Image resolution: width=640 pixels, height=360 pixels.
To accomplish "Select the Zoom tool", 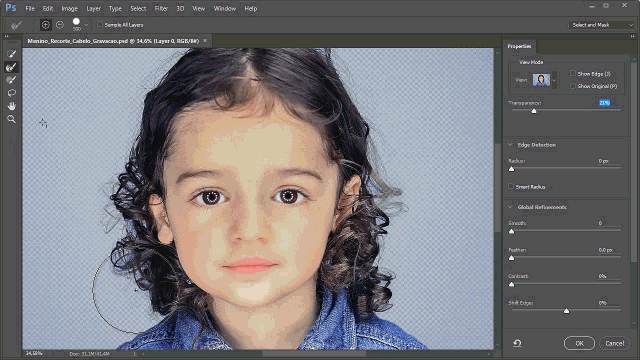I will pyautogui.click(x=11, y=119).
